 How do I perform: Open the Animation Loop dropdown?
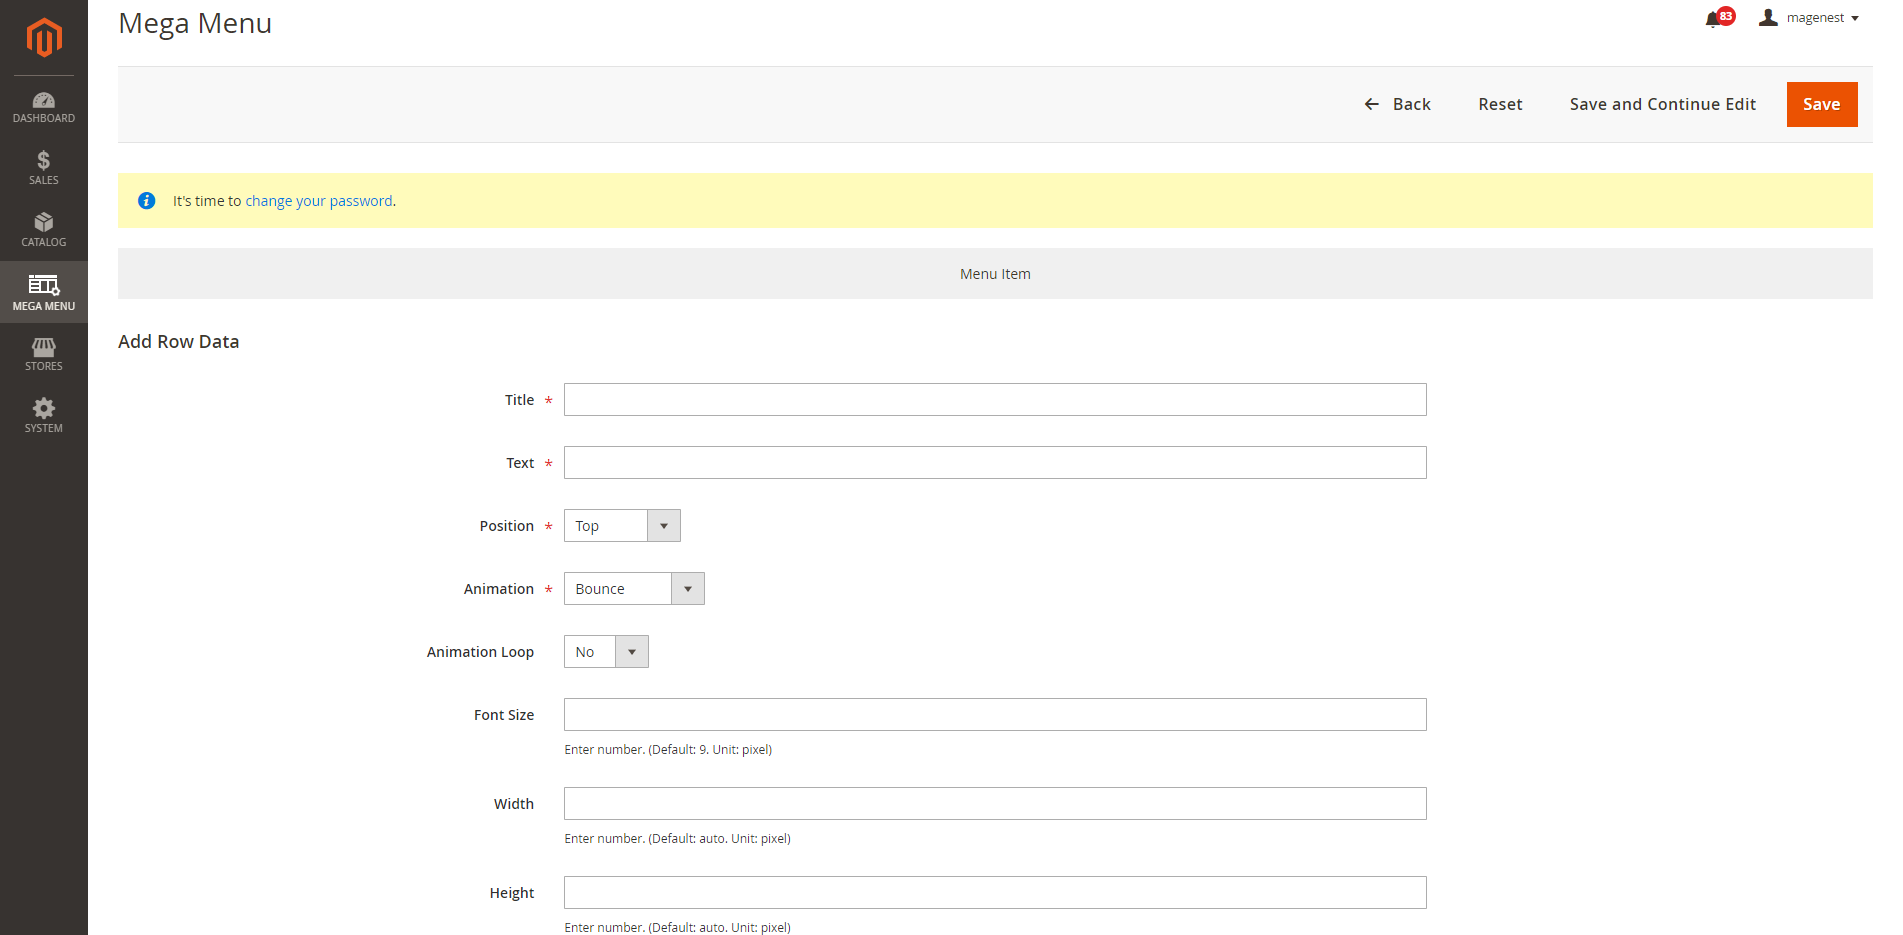pos(606,652)
